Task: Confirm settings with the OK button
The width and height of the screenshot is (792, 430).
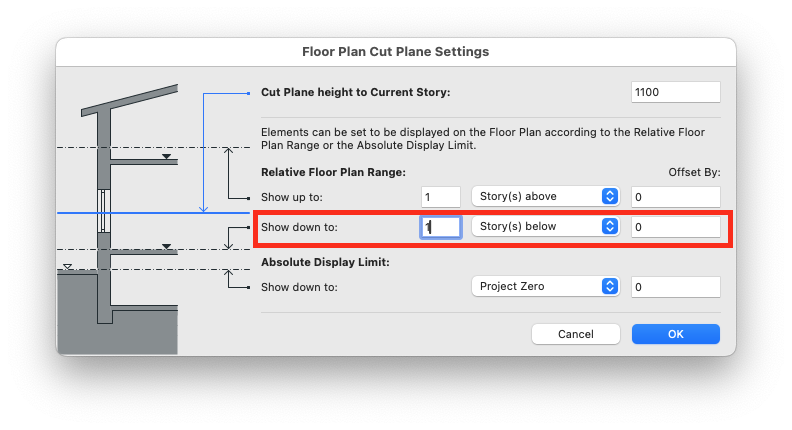Action: tap(676, 334)
